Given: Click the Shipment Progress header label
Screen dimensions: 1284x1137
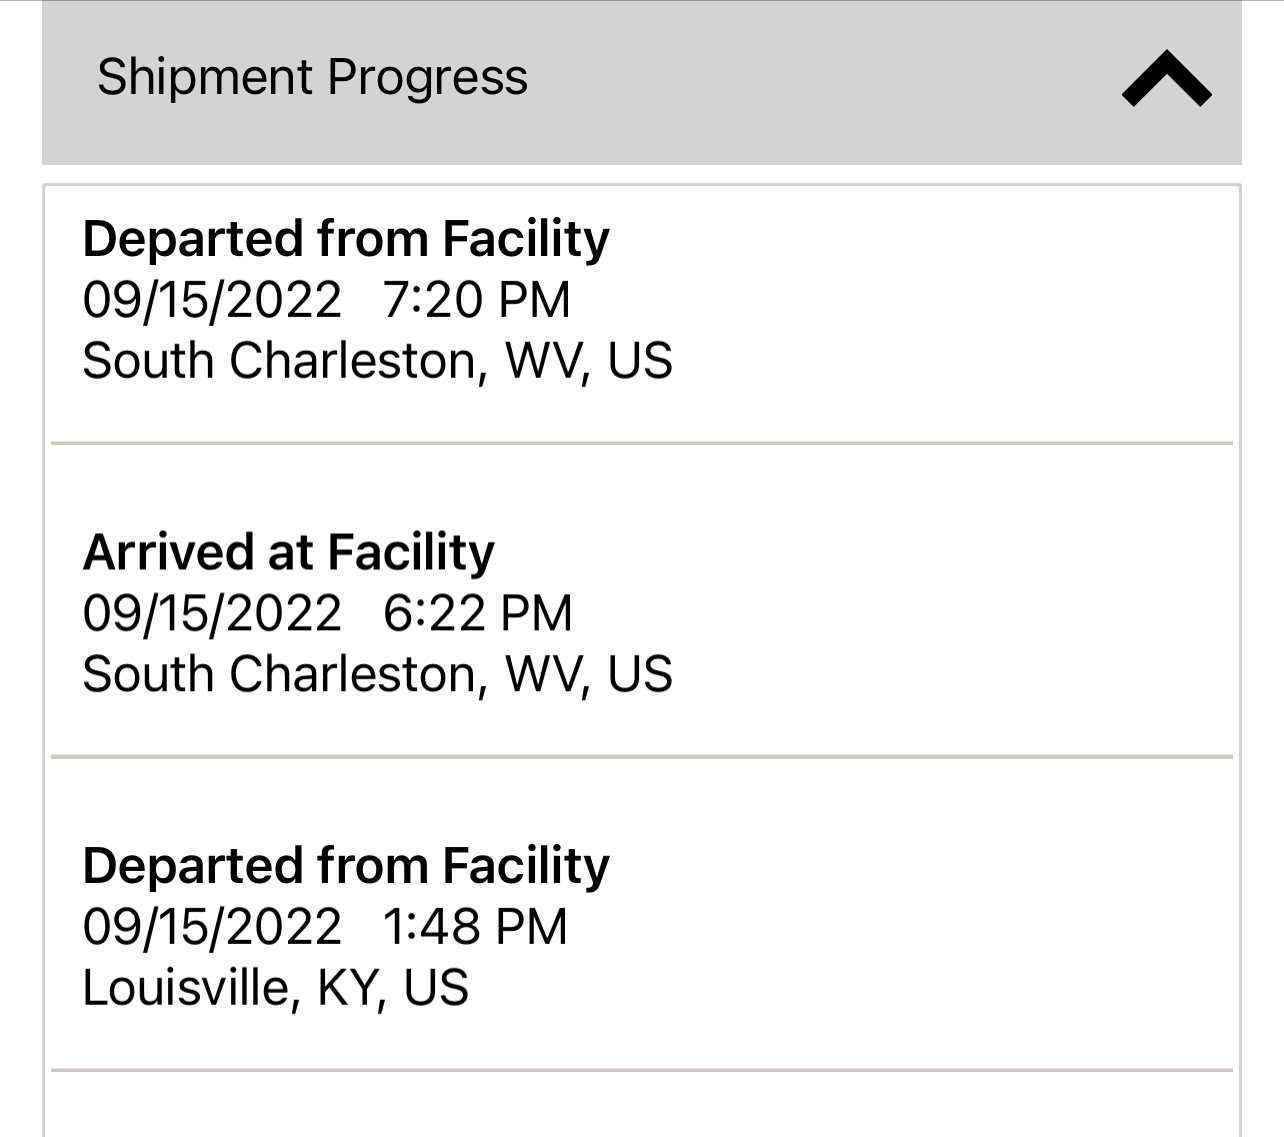Looking at the screenshot, I should pos(312,77).
